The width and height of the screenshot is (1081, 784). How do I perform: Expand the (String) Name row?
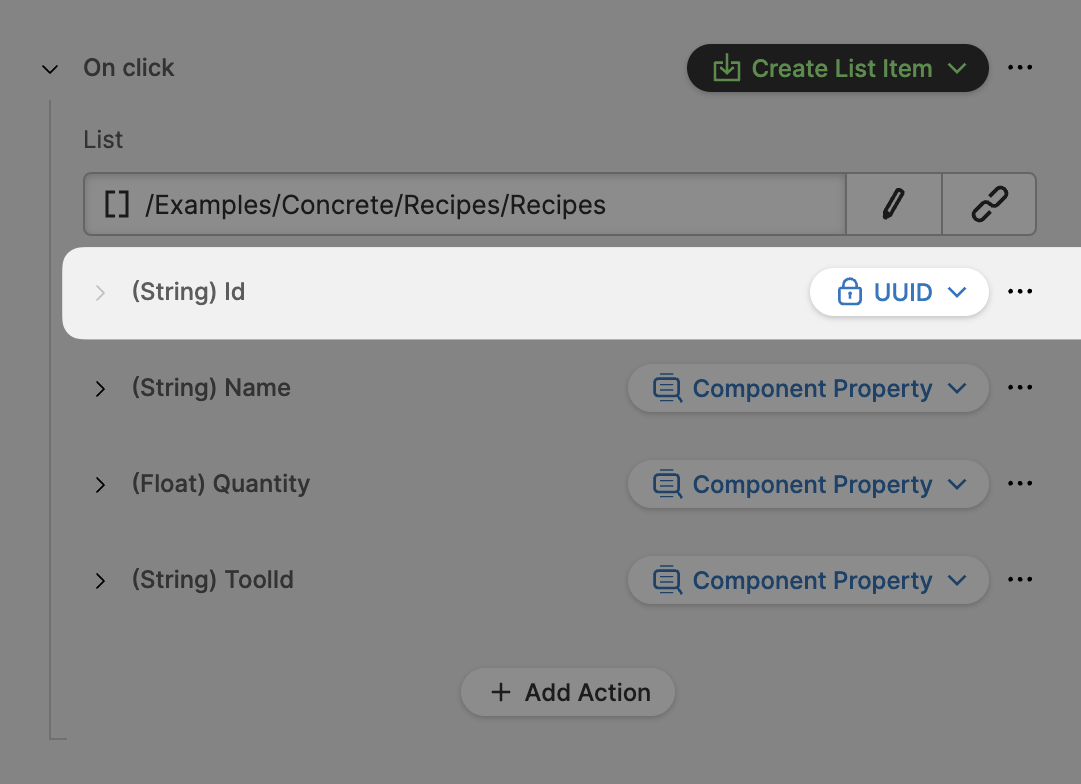100,388
